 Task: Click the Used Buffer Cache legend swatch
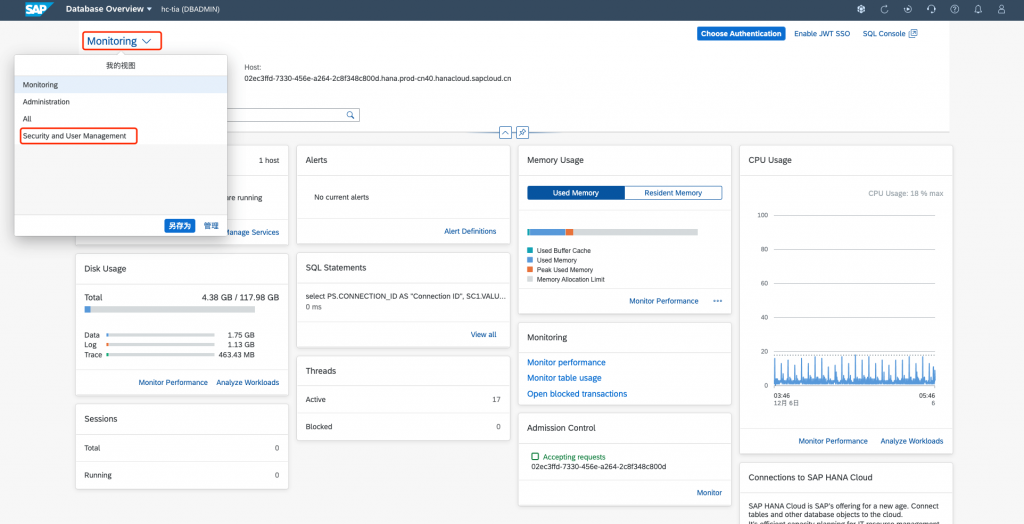coord(530,250)
